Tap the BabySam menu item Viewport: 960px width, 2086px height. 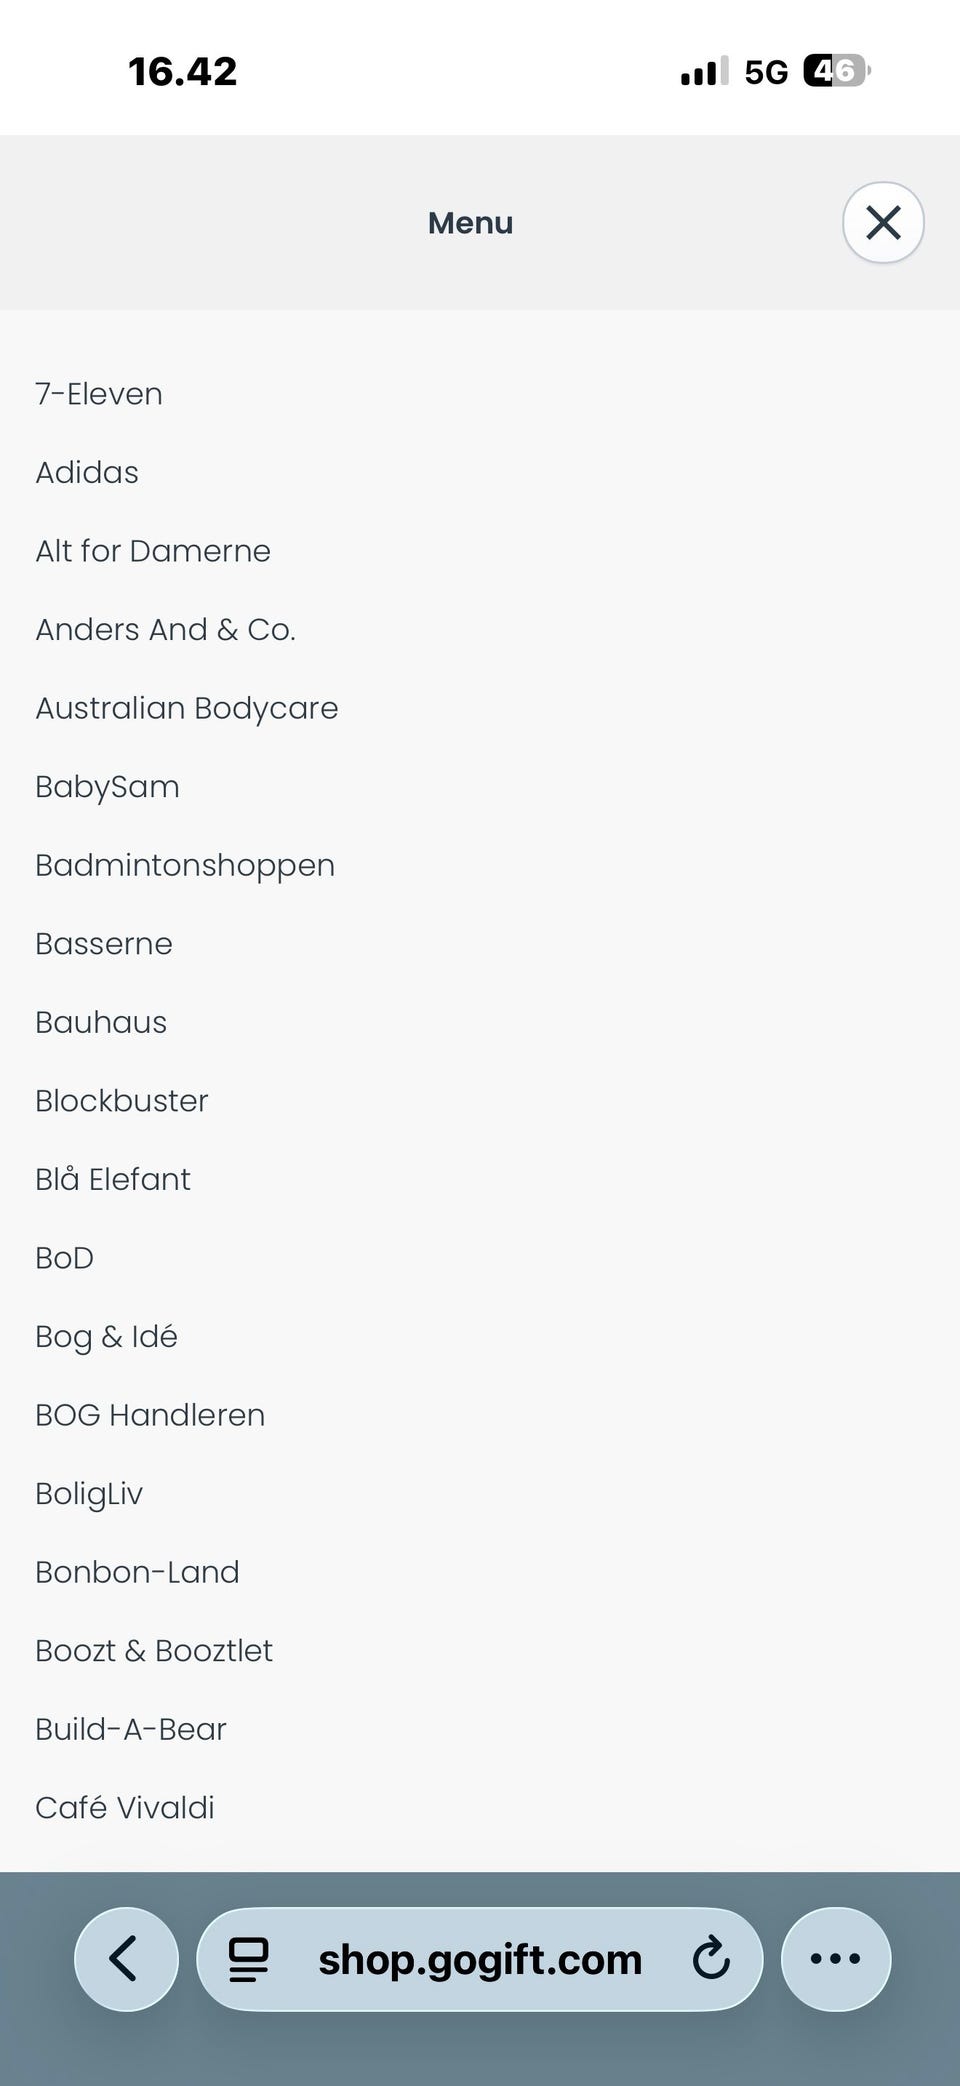(107, 787)
